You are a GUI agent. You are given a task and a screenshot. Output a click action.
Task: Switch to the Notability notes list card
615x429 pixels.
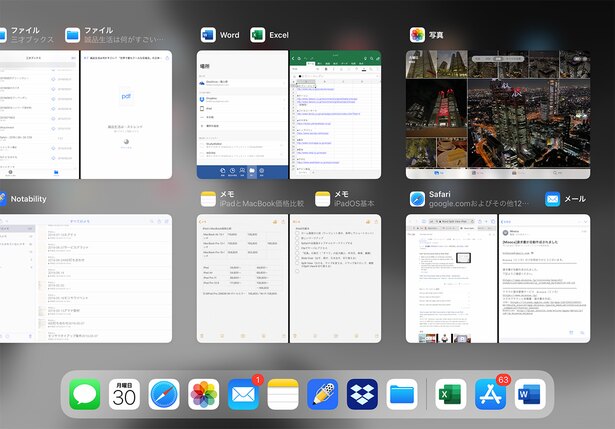click(x=86, y=278)
